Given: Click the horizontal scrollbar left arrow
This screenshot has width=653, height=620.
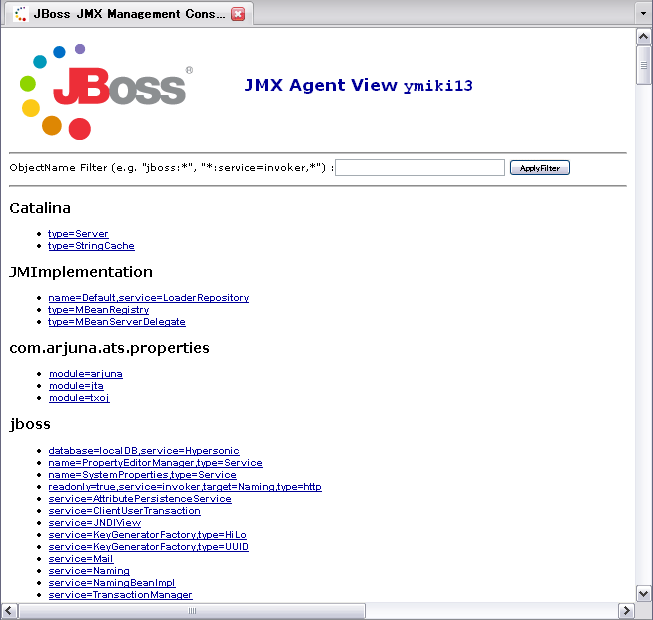Looking at the screenshot, I should pyautogui.click(x=9, y=611).
